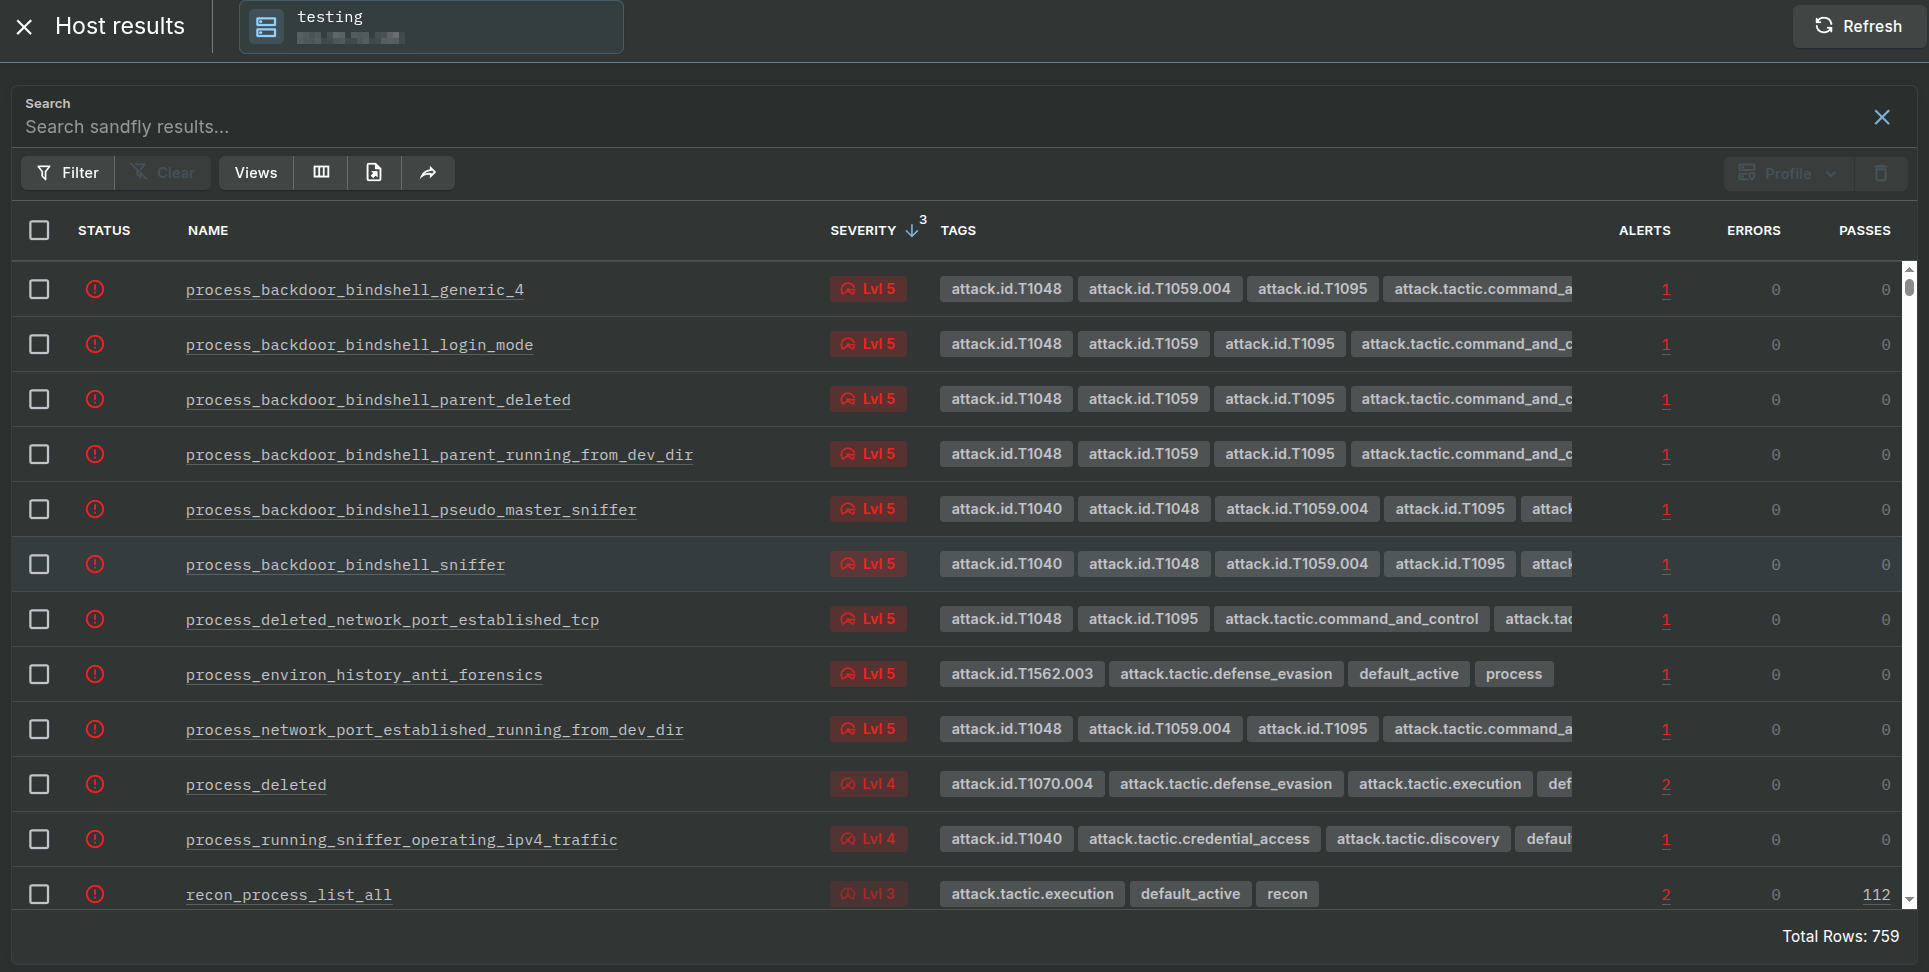Open process_backdoor_bindshell_sniffer result
The width and height of the screenshot is (1929, 972).
[x=345, y=565]
